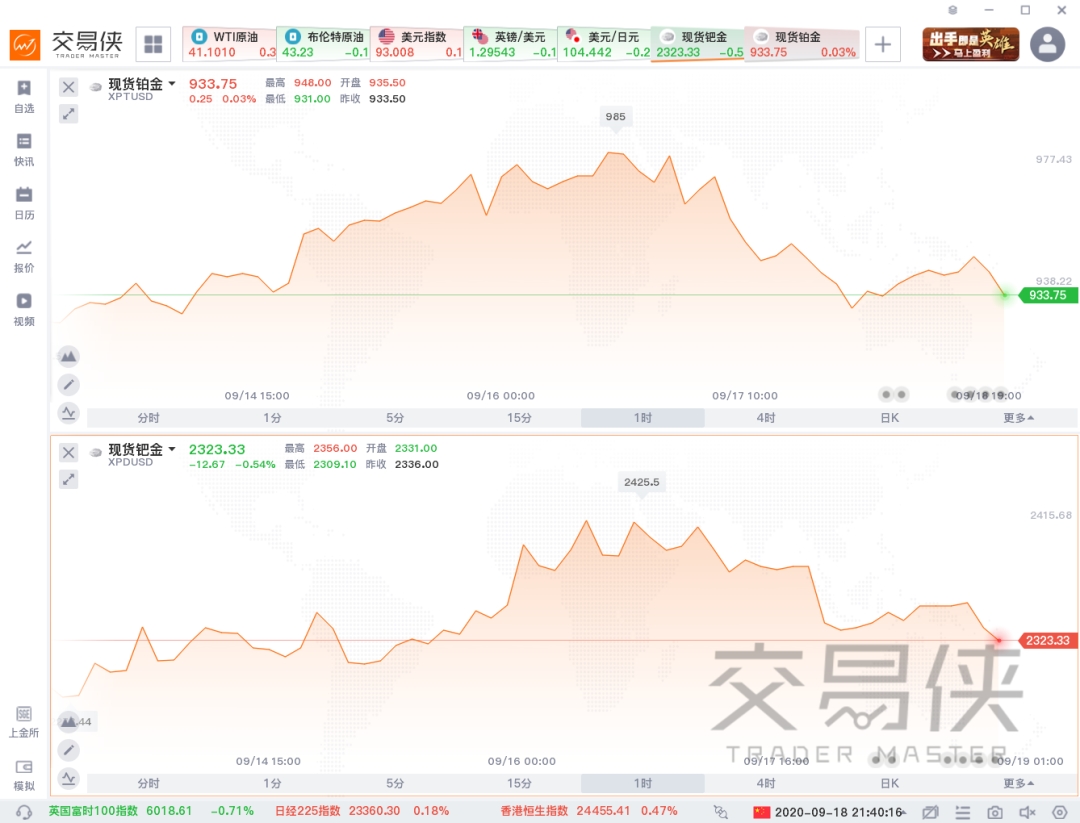Expand 更多 timeframes in the platinum chart

(1018, 418)
